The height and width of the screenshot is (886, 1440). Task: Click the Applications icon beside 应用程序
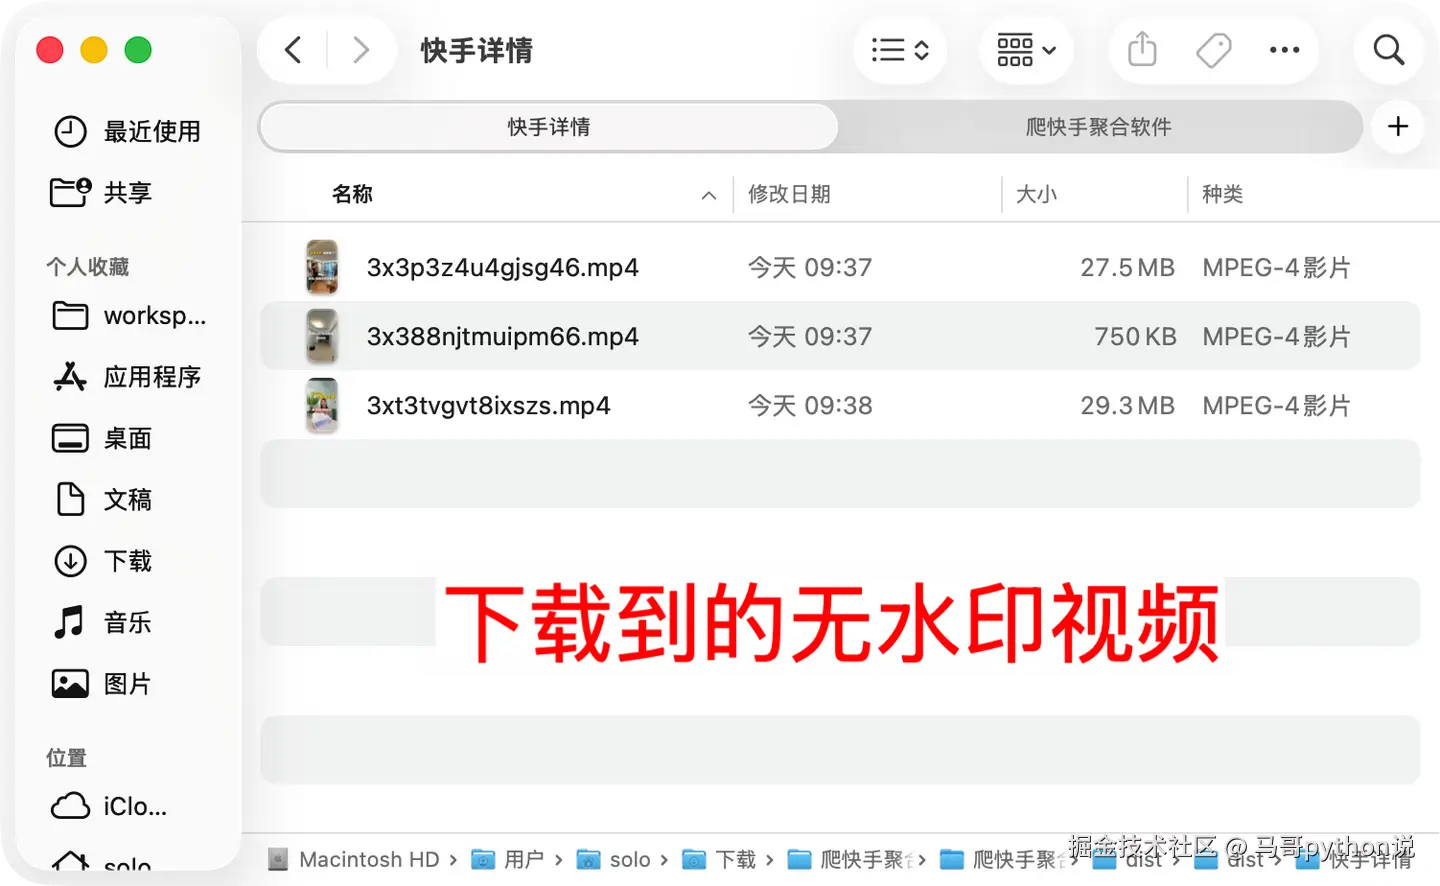click(69, 377)
